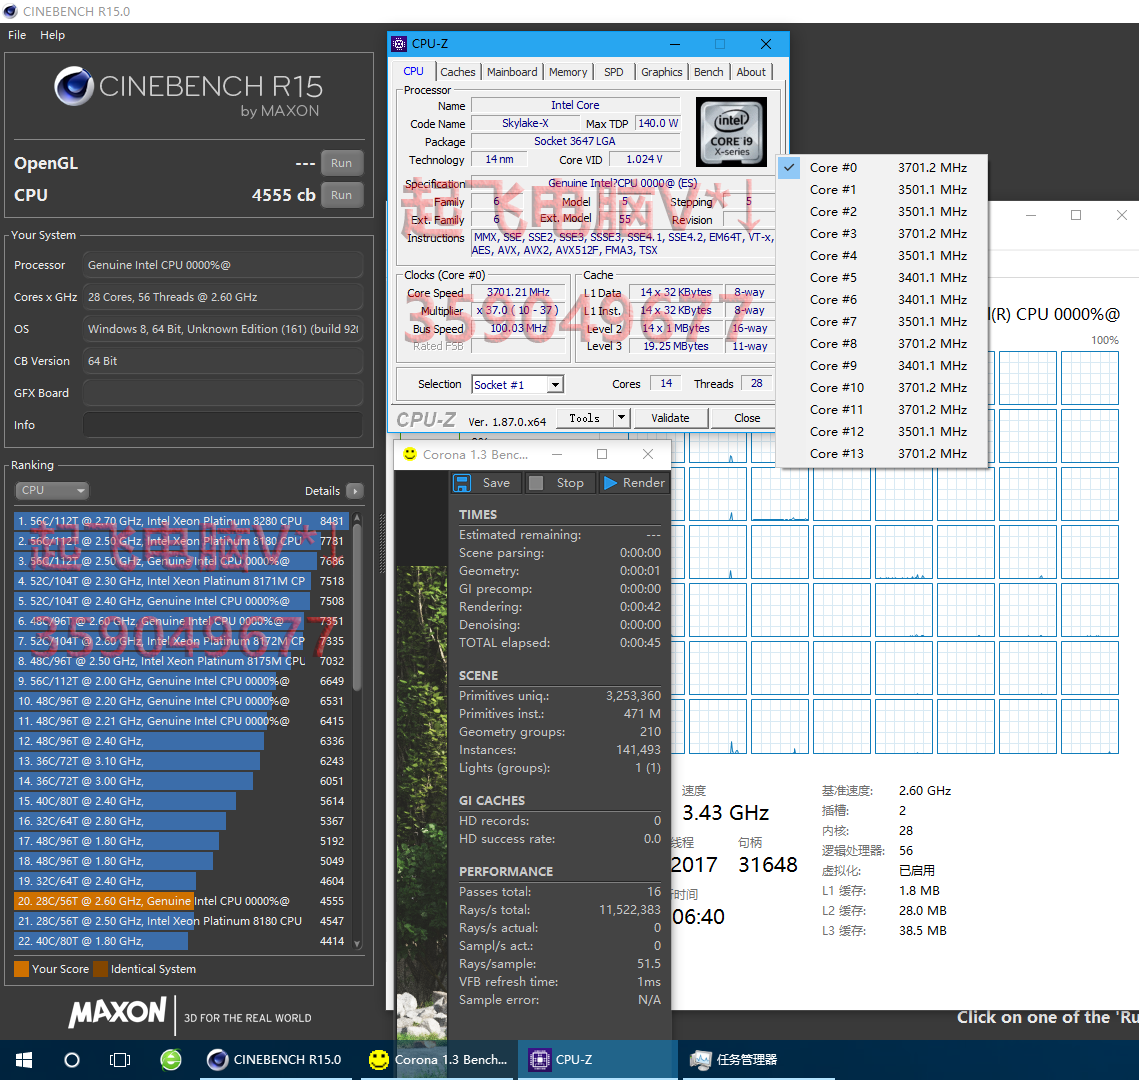
Task: Open the About tab in CPU-Z
Action: click(751, 72)
